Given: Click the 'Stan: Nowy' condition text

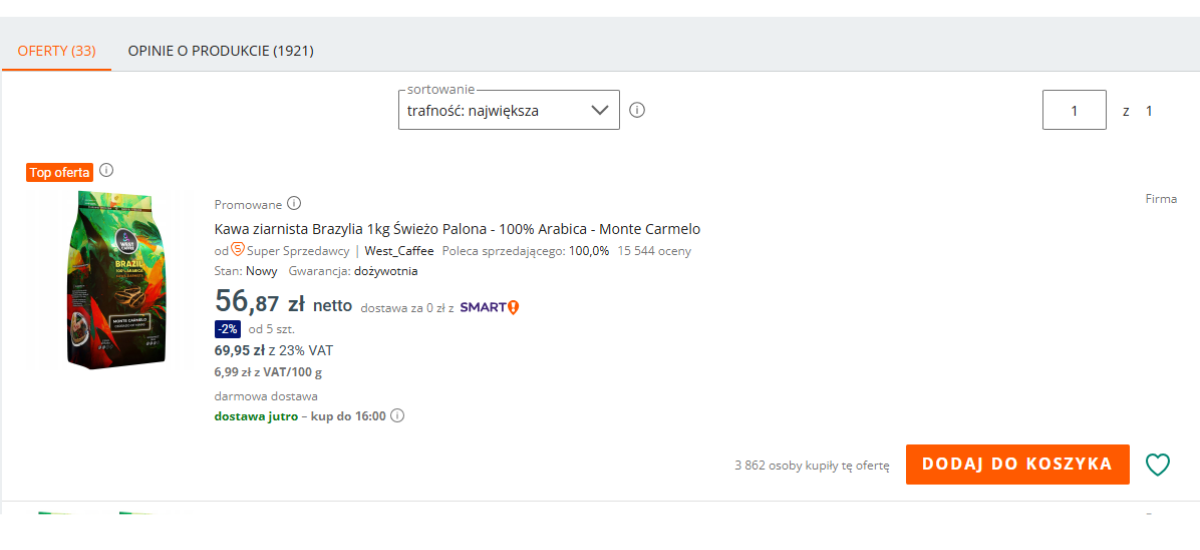Looking at the screenshot, I should (246, 271).
